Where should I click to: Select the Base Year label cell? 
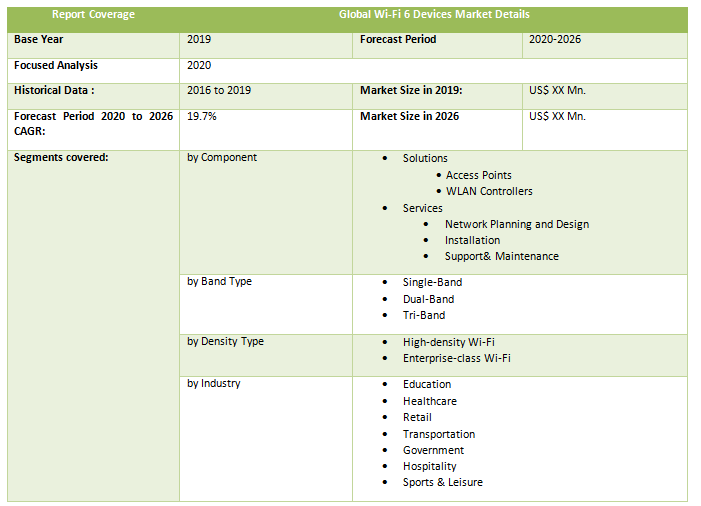click(x=40, y=40)
